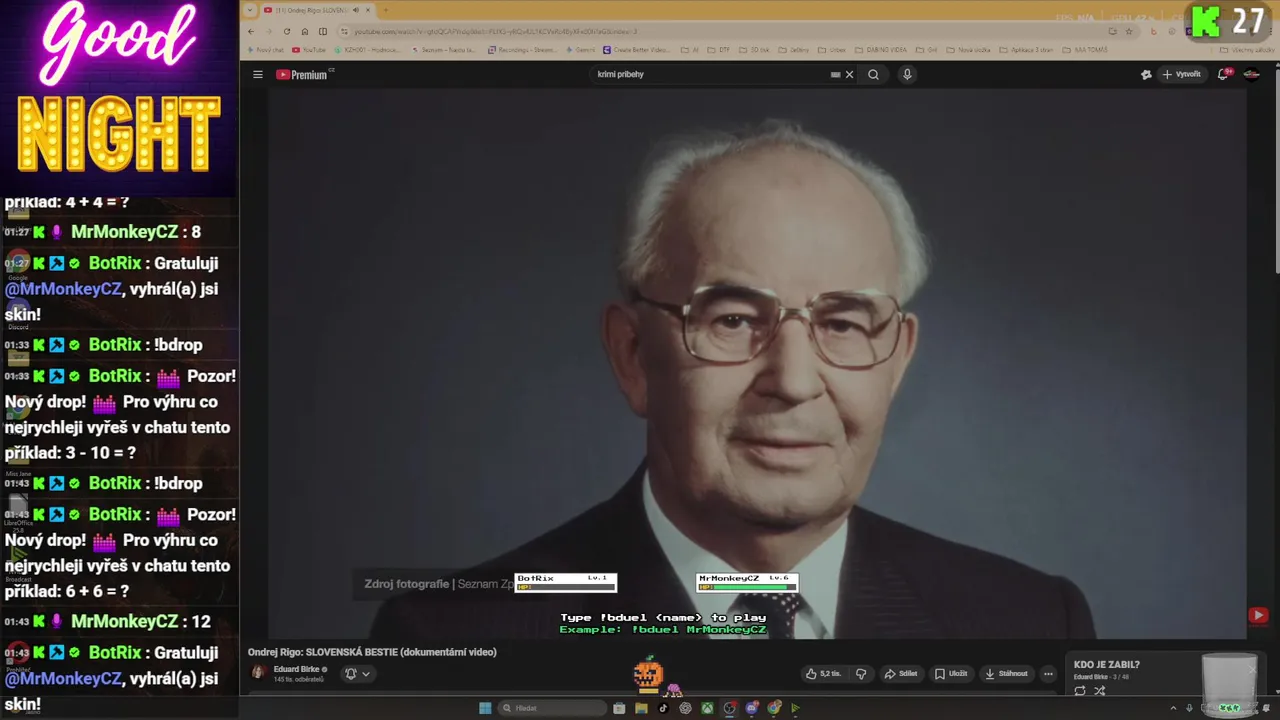
Task: Click the Eduard Birke channel avatar
Action: [x=258, y=673]
